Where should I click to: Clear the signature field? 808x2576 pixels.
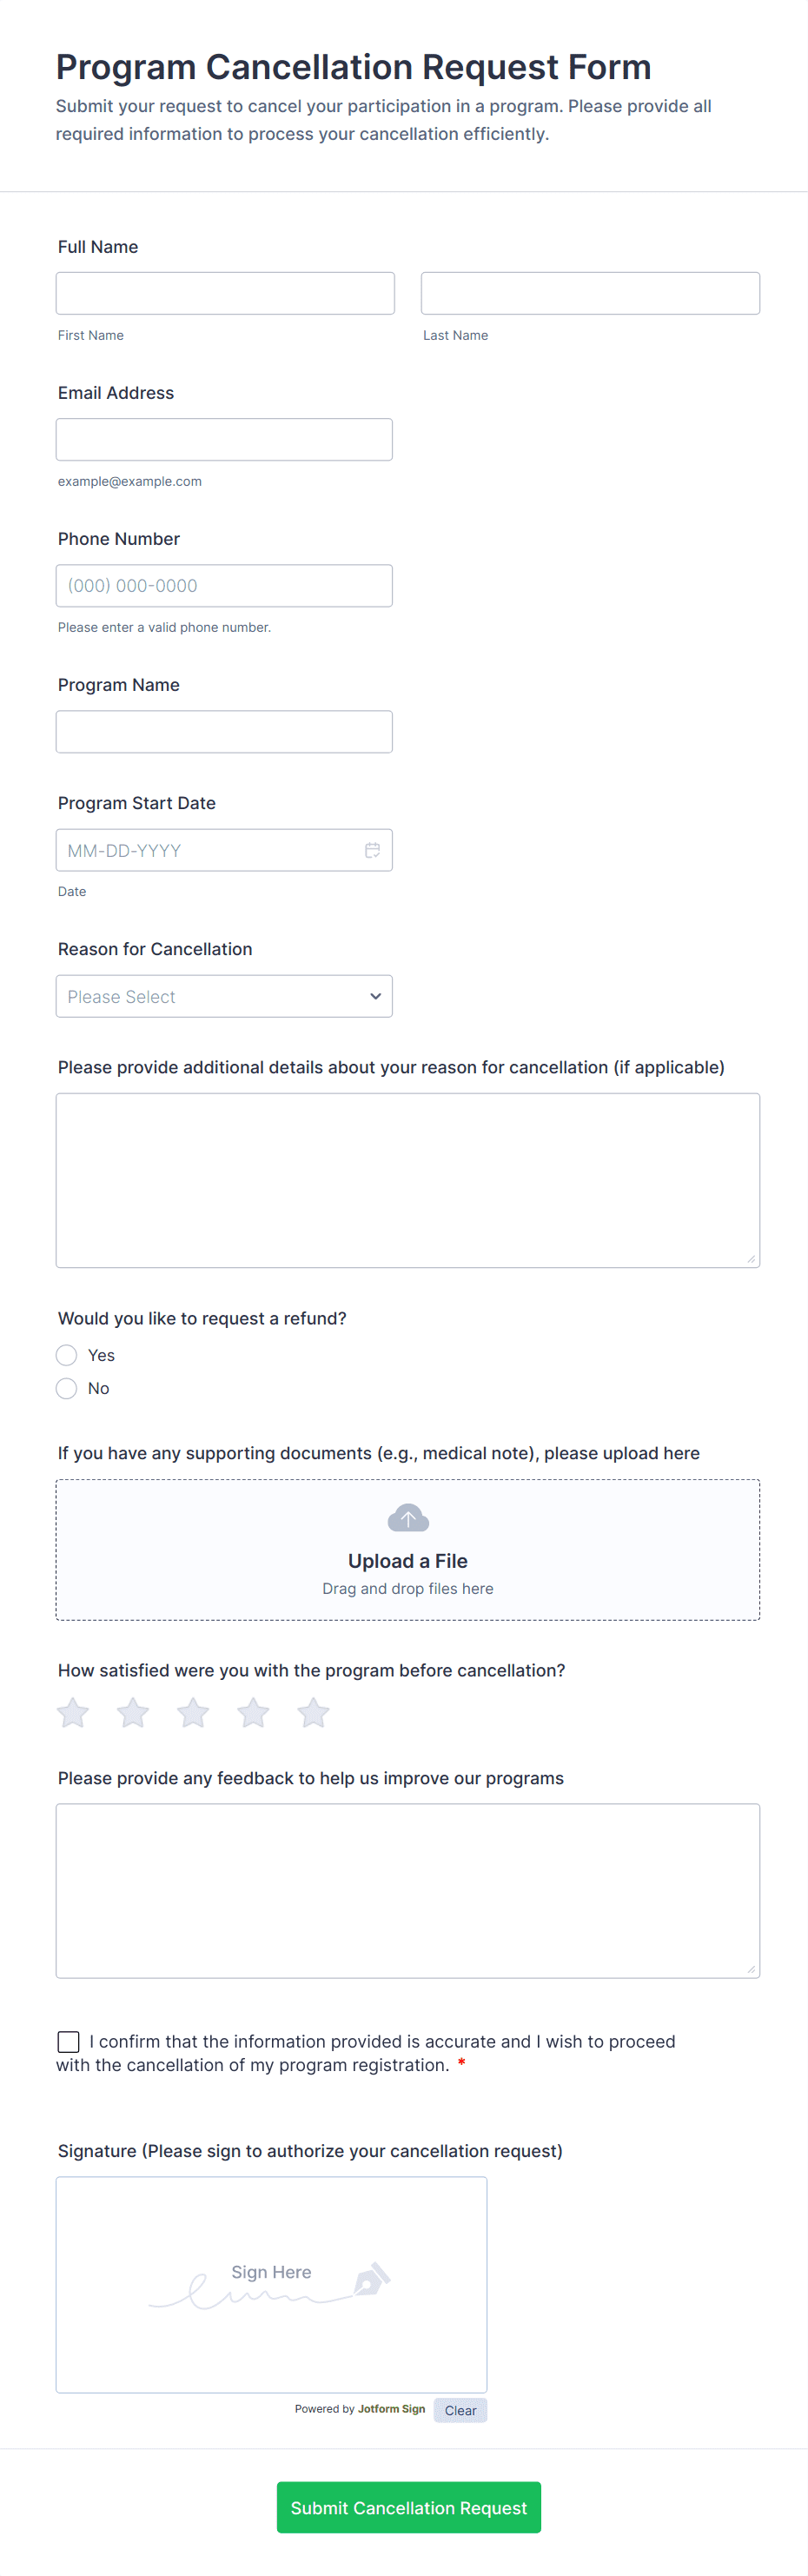coord(460,2410)
